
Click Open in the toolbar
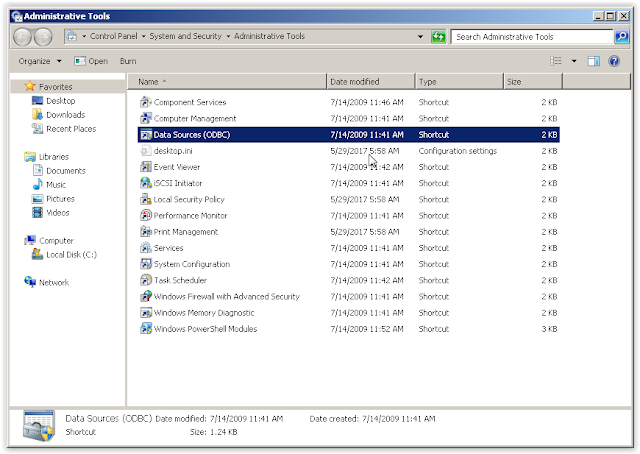(x=91, y=61)
